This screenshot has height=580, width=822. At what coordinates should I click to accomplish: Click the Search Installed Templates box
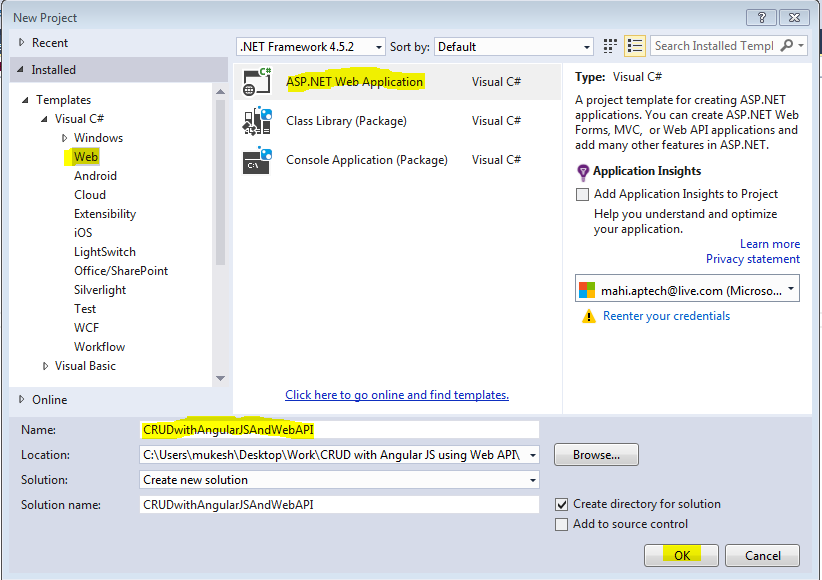tap(714, 46)
